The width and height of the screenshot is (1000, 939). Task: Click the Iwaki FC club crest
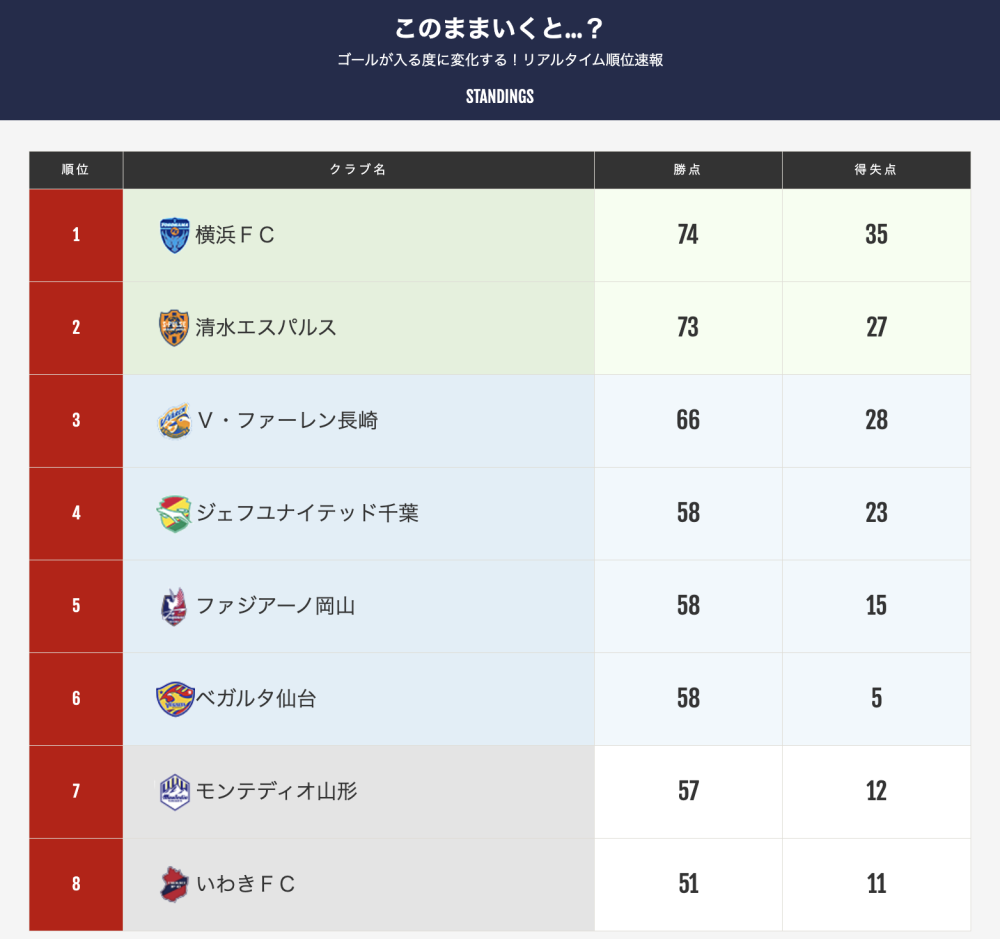click(x=174, y=884)
